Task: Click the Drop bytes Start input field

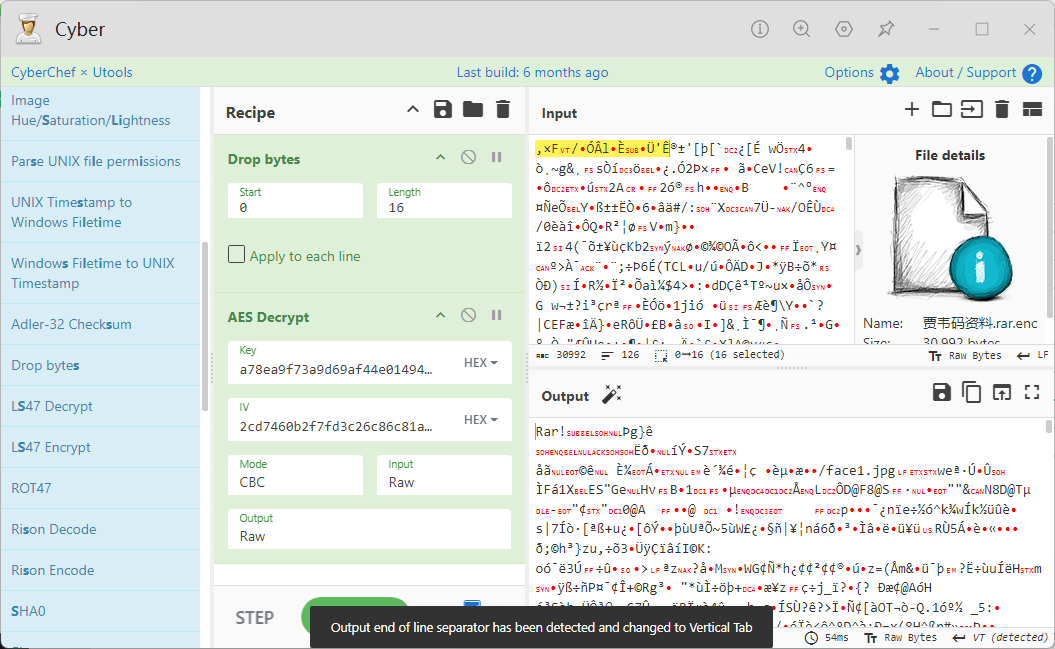Action: 295,200
